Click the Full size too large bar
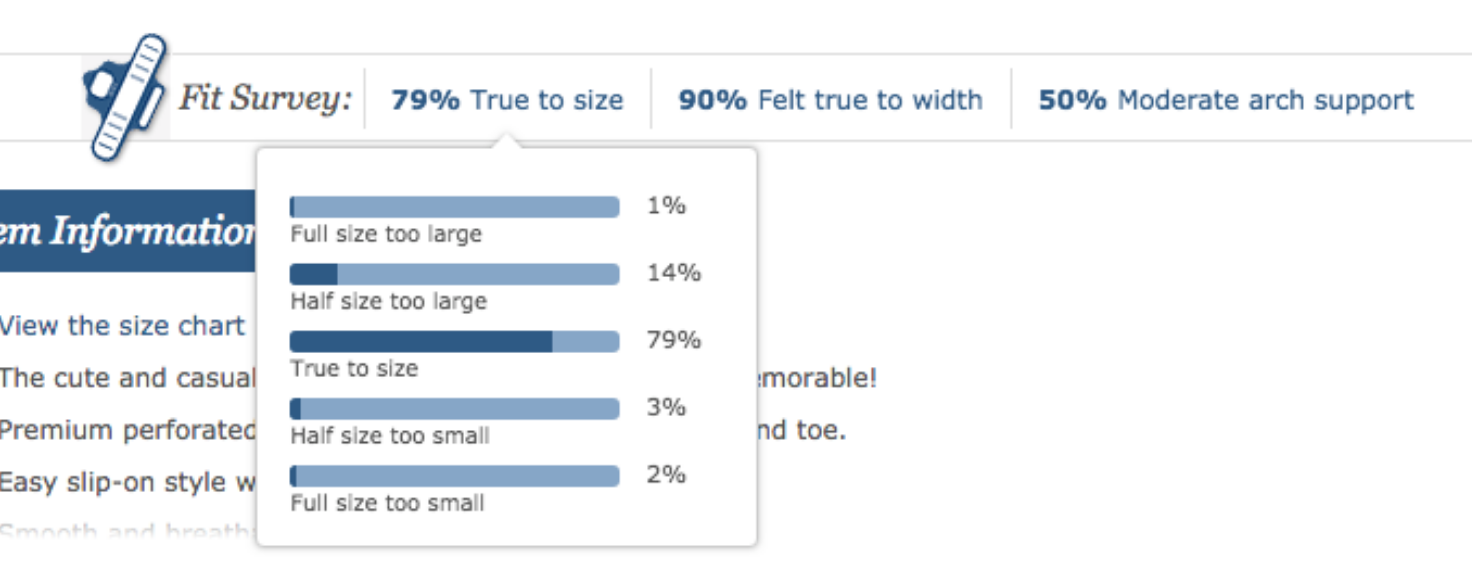1472x564 pixels. [454, 207]
